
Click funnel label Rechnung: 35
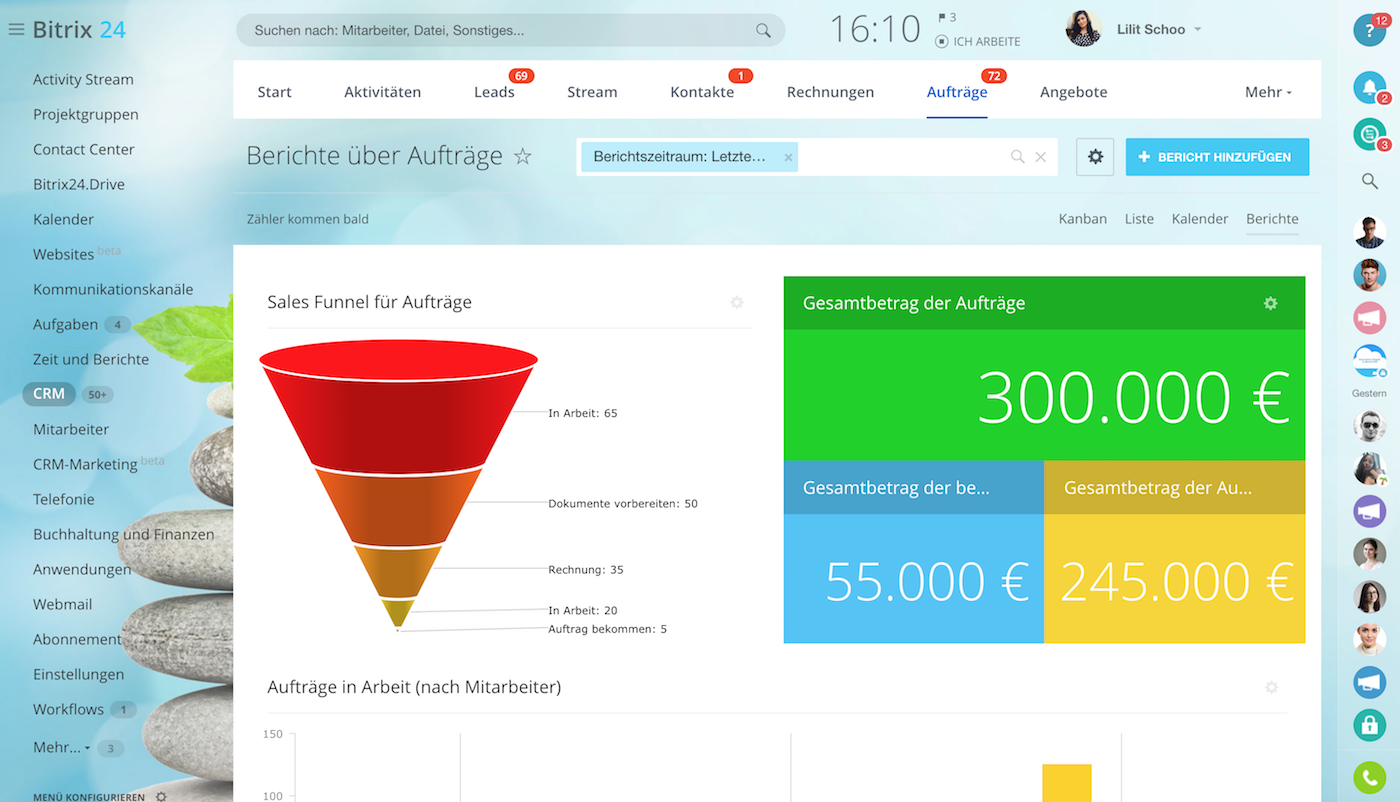click(586, 570)
